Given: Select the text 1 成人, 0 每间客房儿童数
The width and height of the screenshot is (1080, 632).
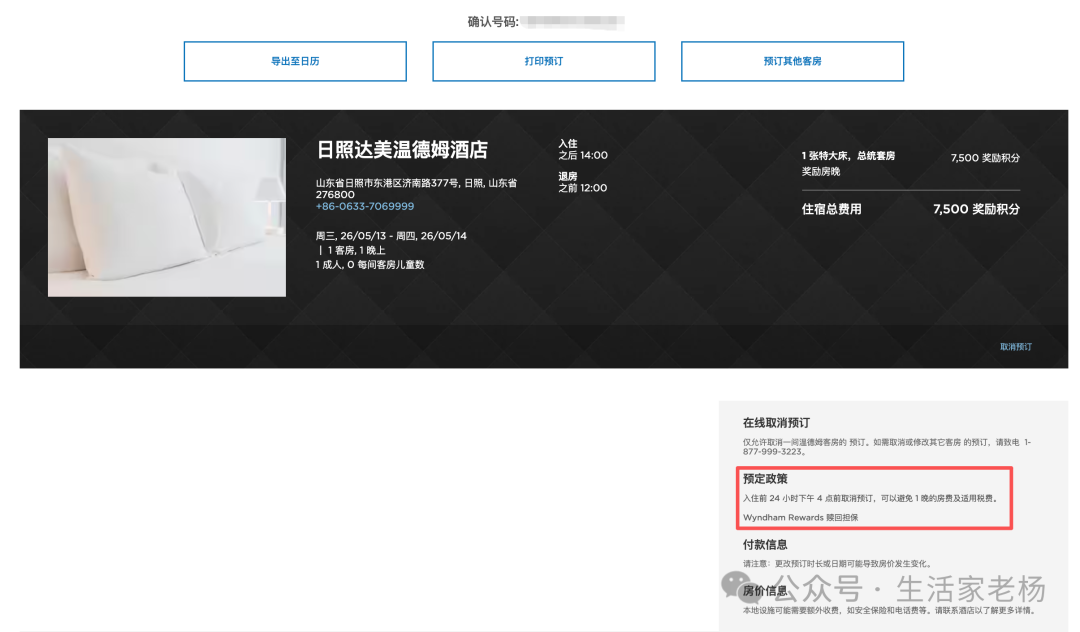Looking at the screenshot, I should pyautogui.click(x=370, y=264).
